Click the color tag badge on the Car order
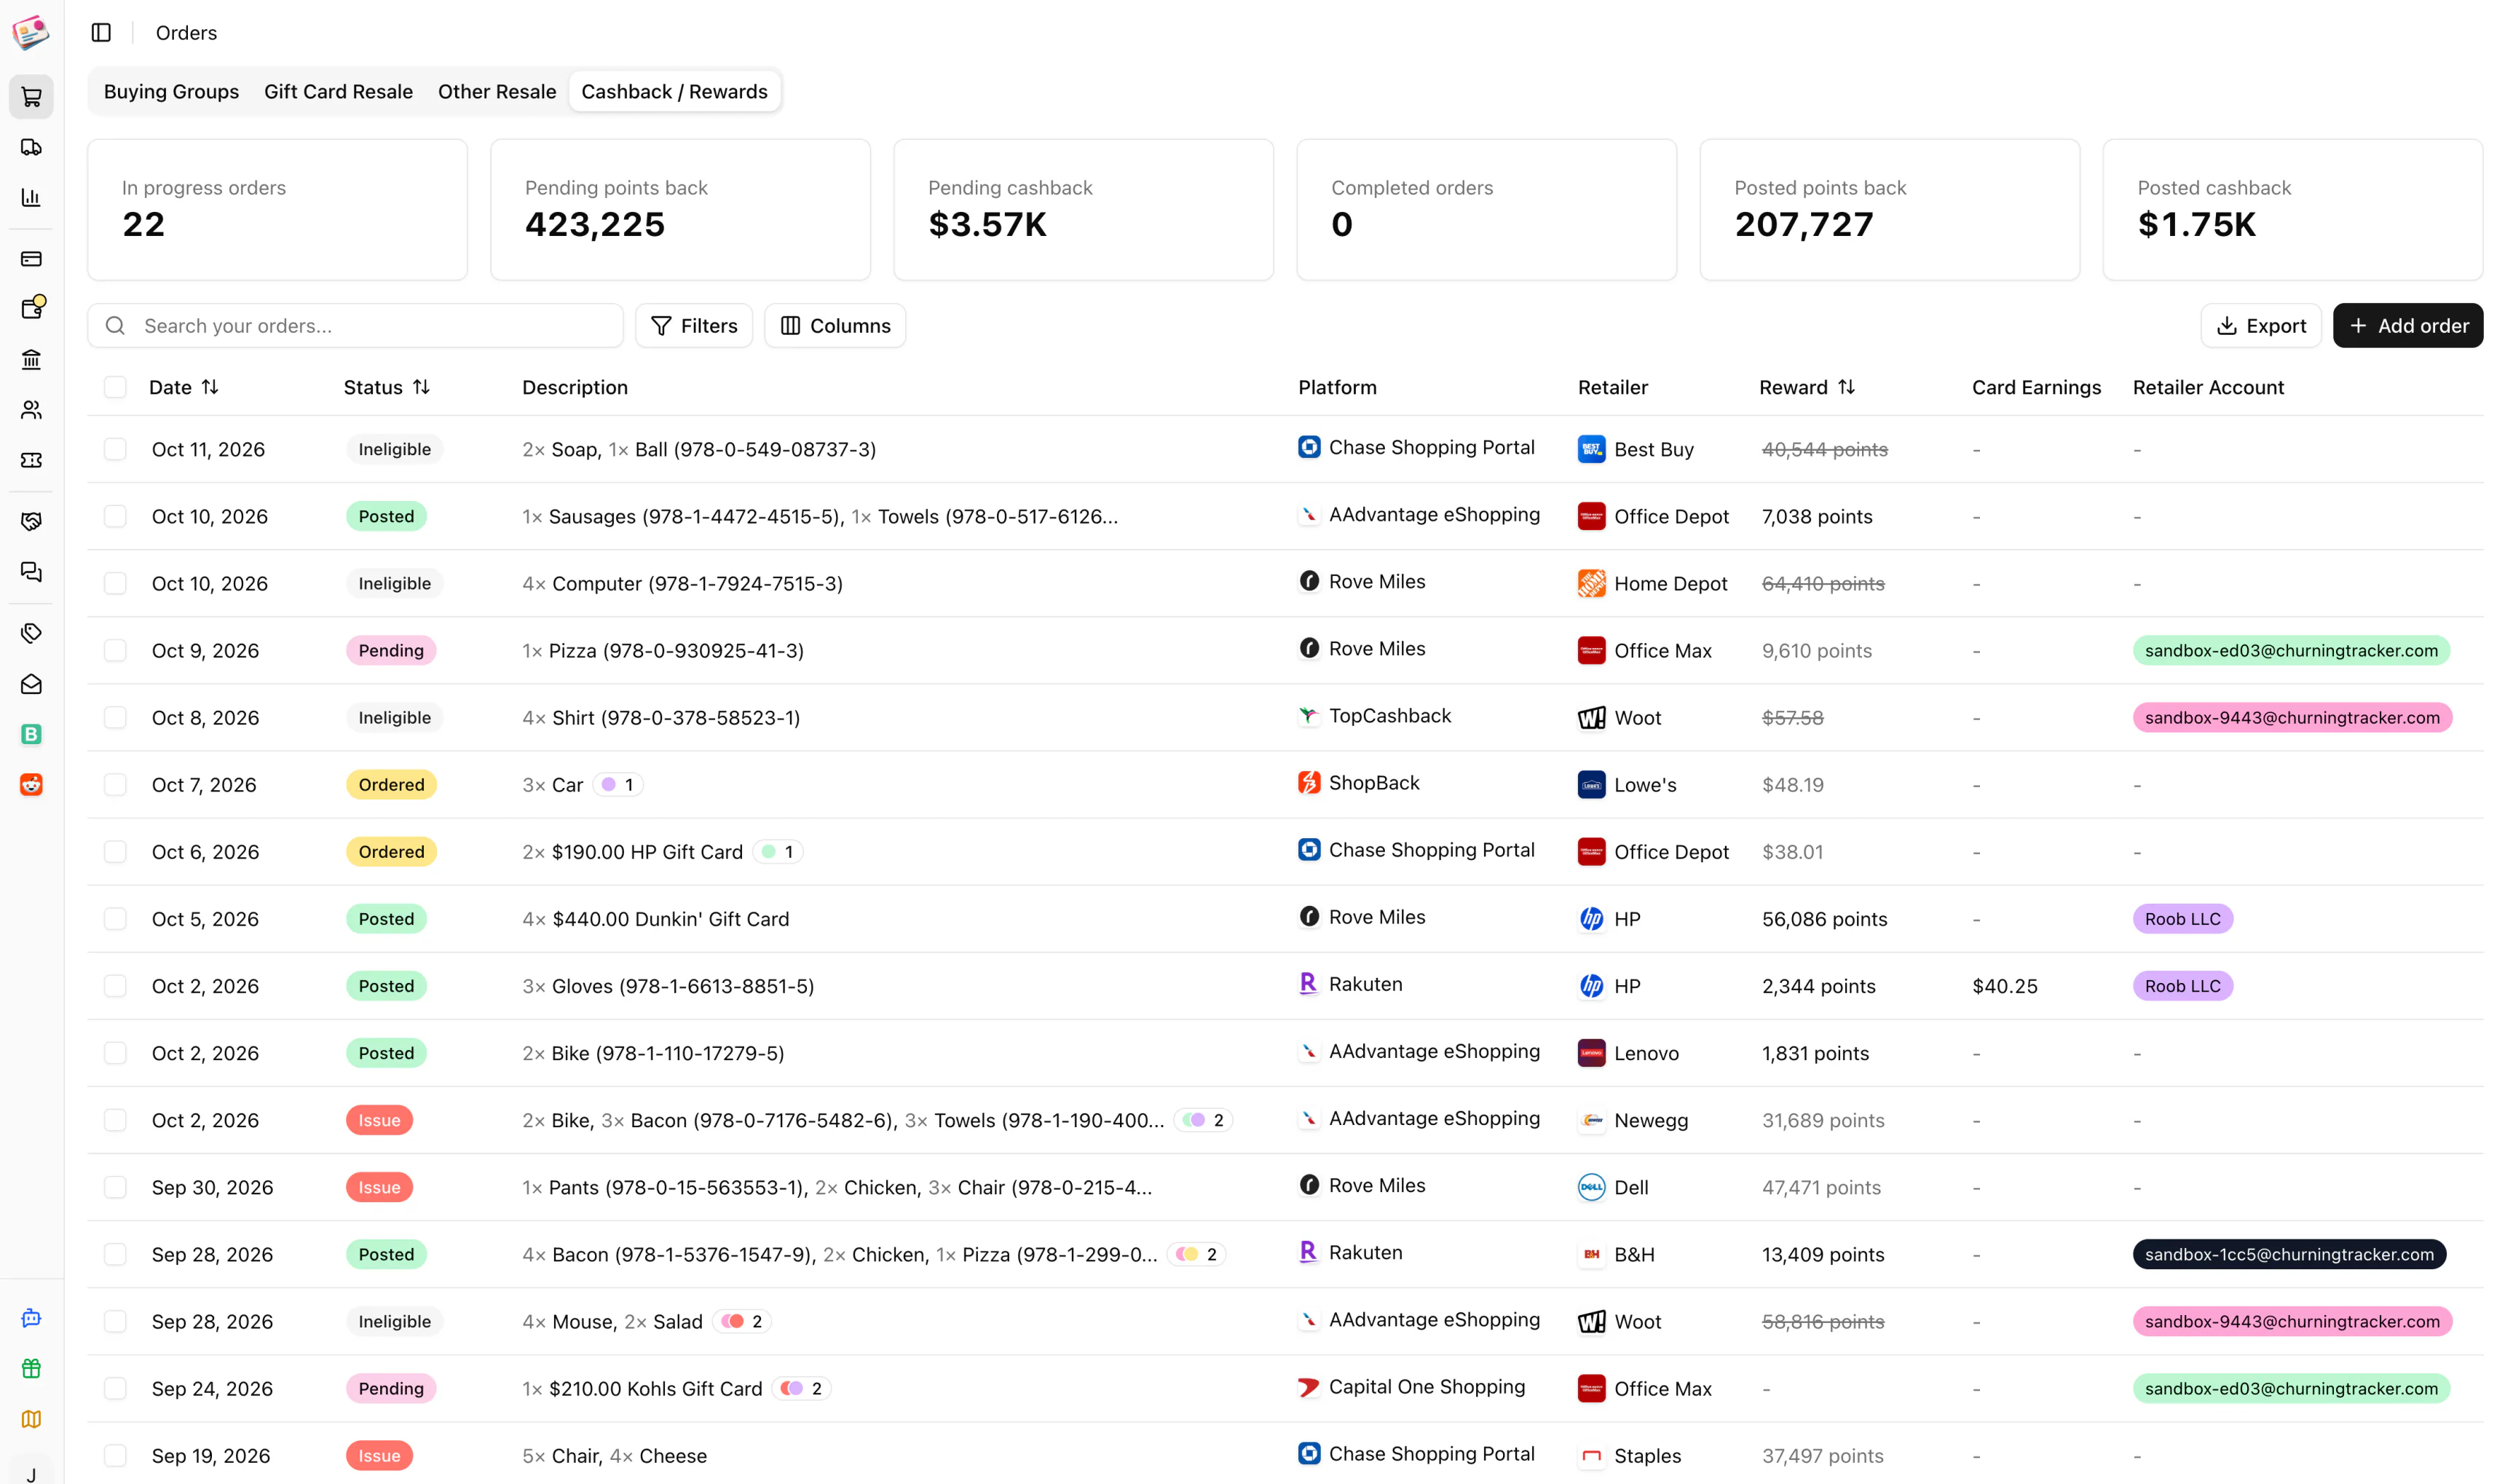Screen dimensions: 2505x1484 pyautogui.click(x=618, y=785)
